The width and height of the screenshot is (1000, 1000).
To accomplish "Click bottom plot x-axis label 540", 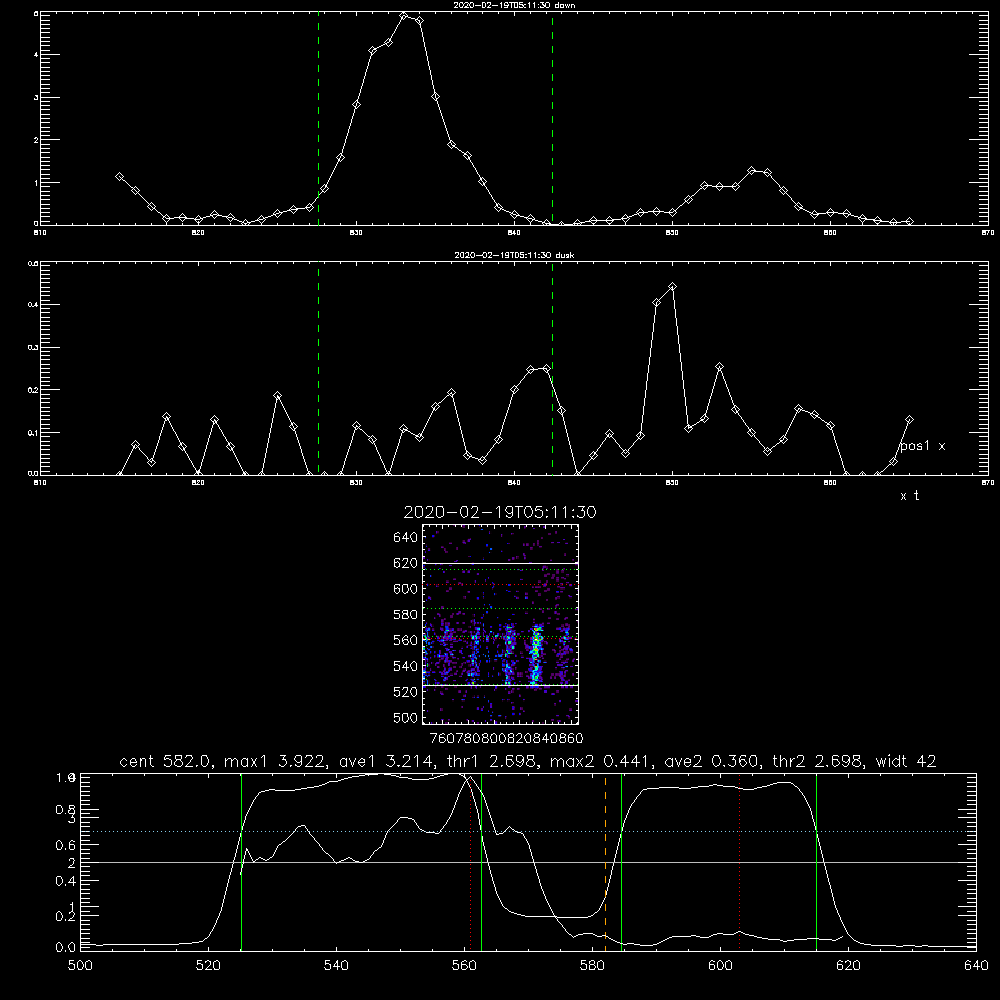I will [336, 966].
